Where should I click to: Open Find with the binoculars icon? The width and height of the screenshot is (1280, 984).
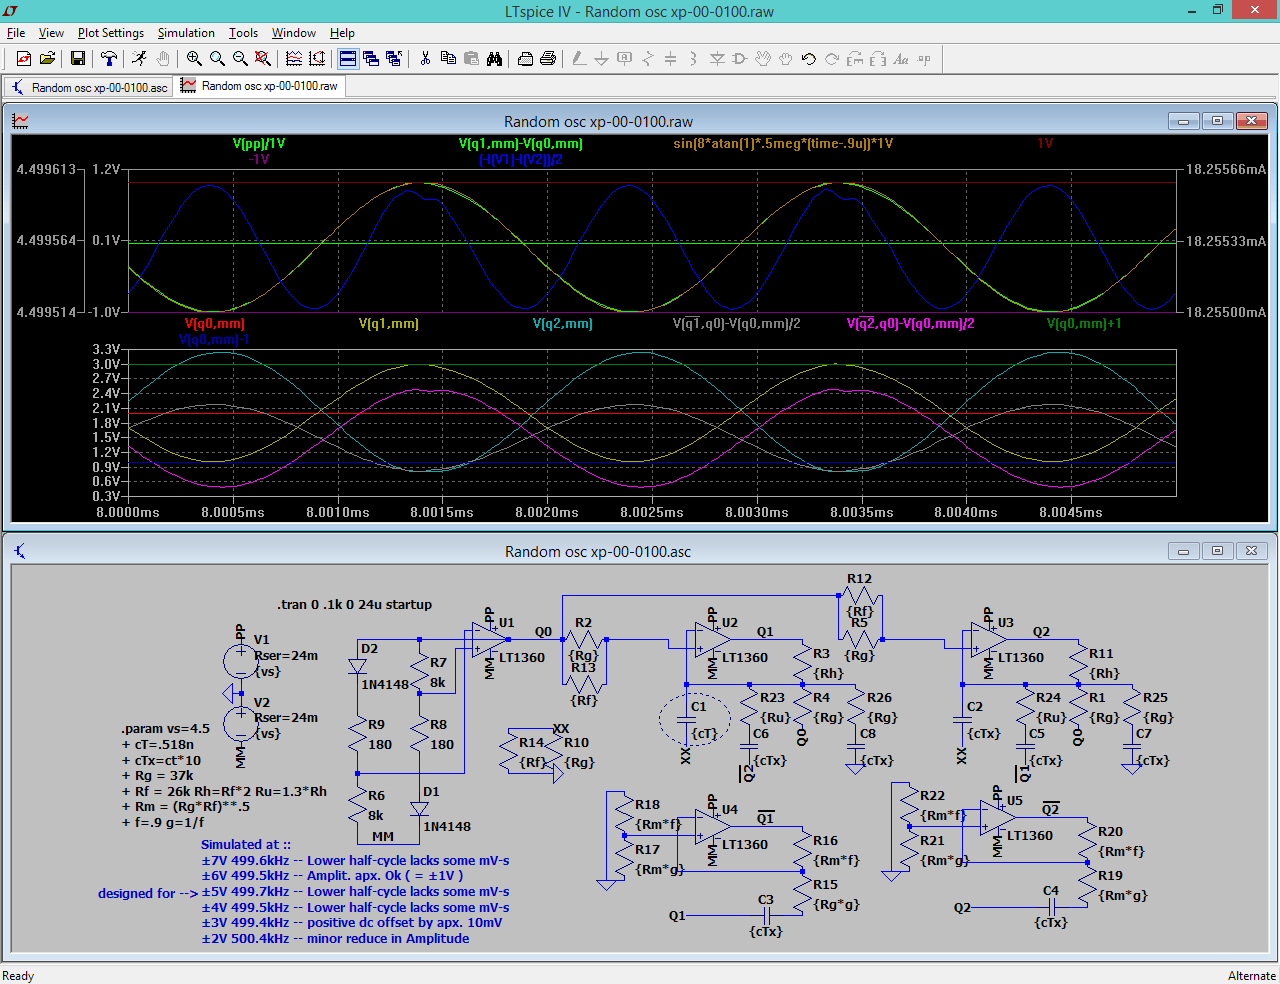(494, 59)
